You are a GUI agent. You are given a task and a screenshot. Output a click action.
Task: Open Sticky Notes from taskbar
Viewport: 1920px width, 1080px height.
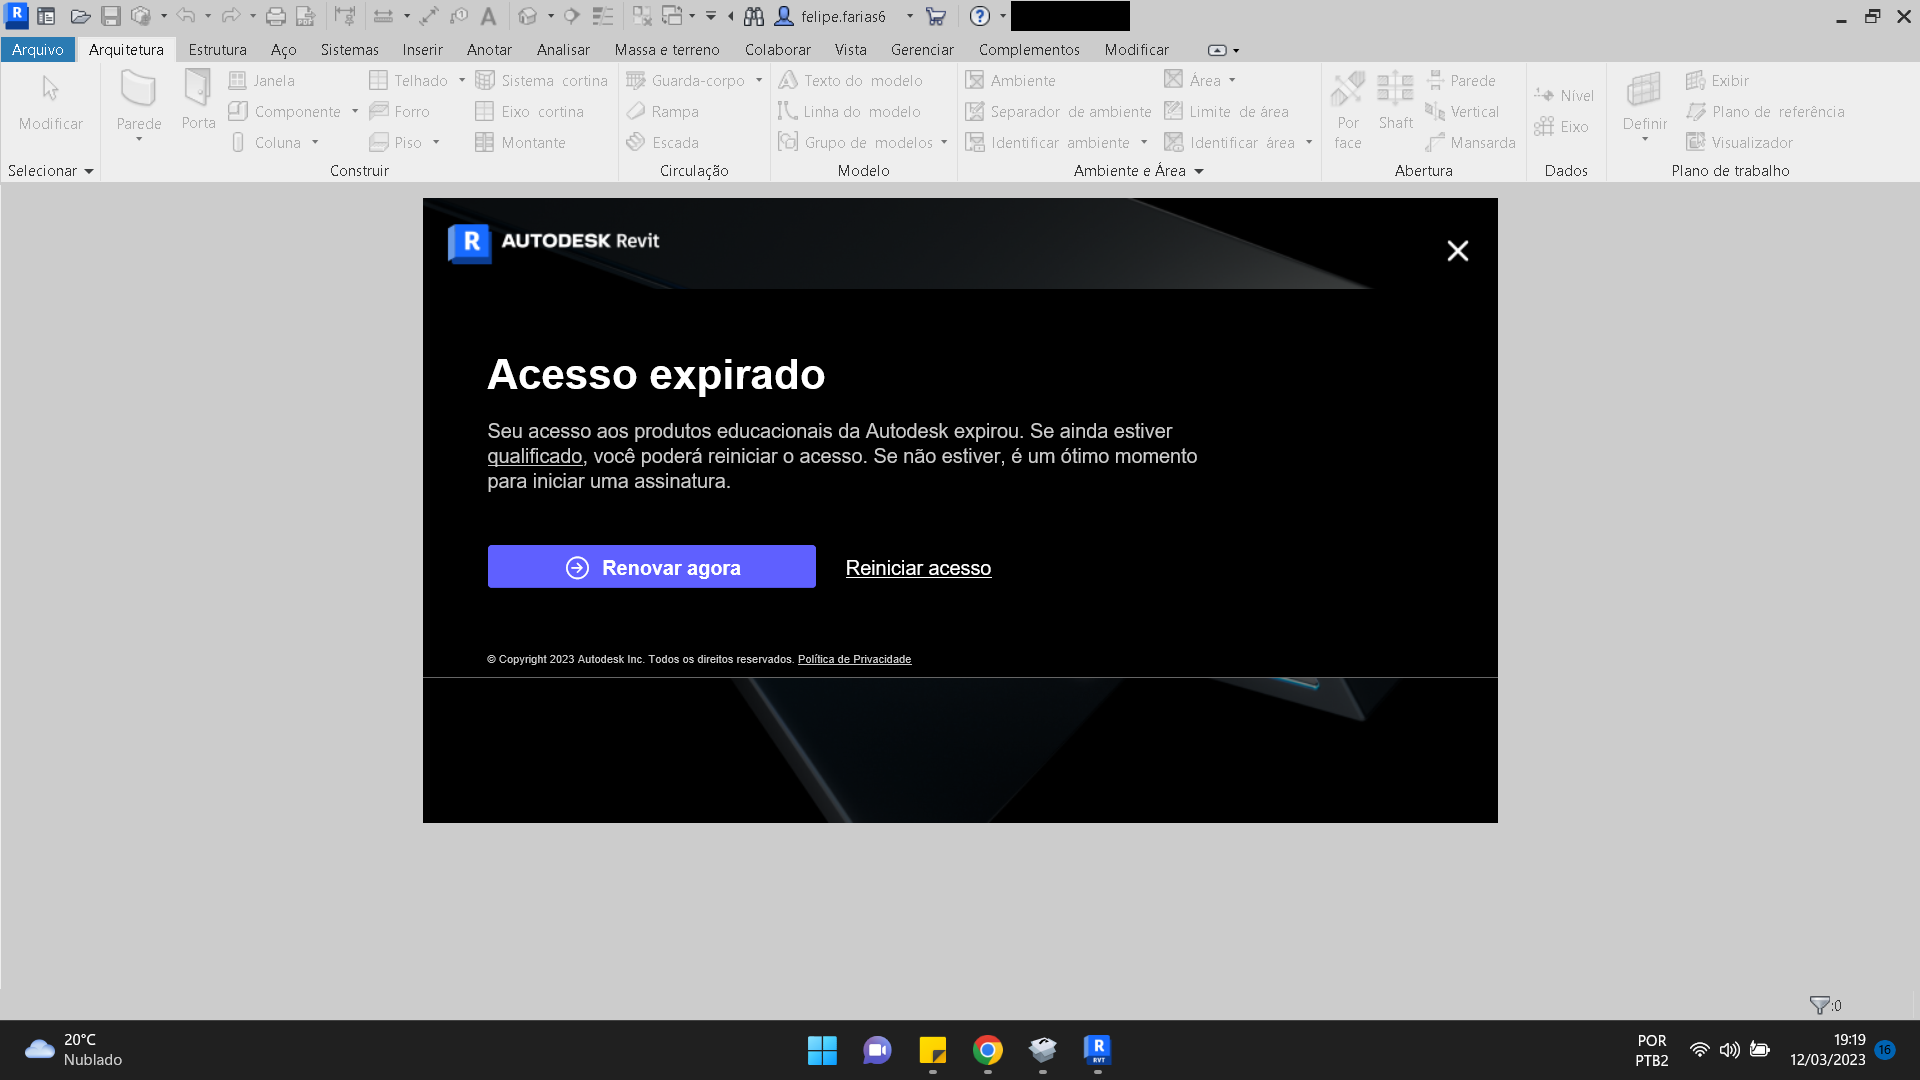(933, 1050)
